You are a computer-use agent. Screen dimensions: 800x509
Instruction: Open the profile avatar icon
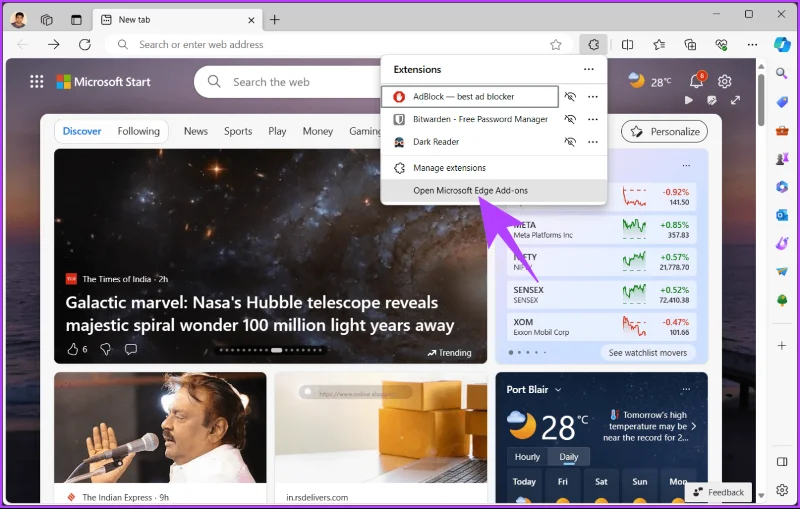point(18,20)
